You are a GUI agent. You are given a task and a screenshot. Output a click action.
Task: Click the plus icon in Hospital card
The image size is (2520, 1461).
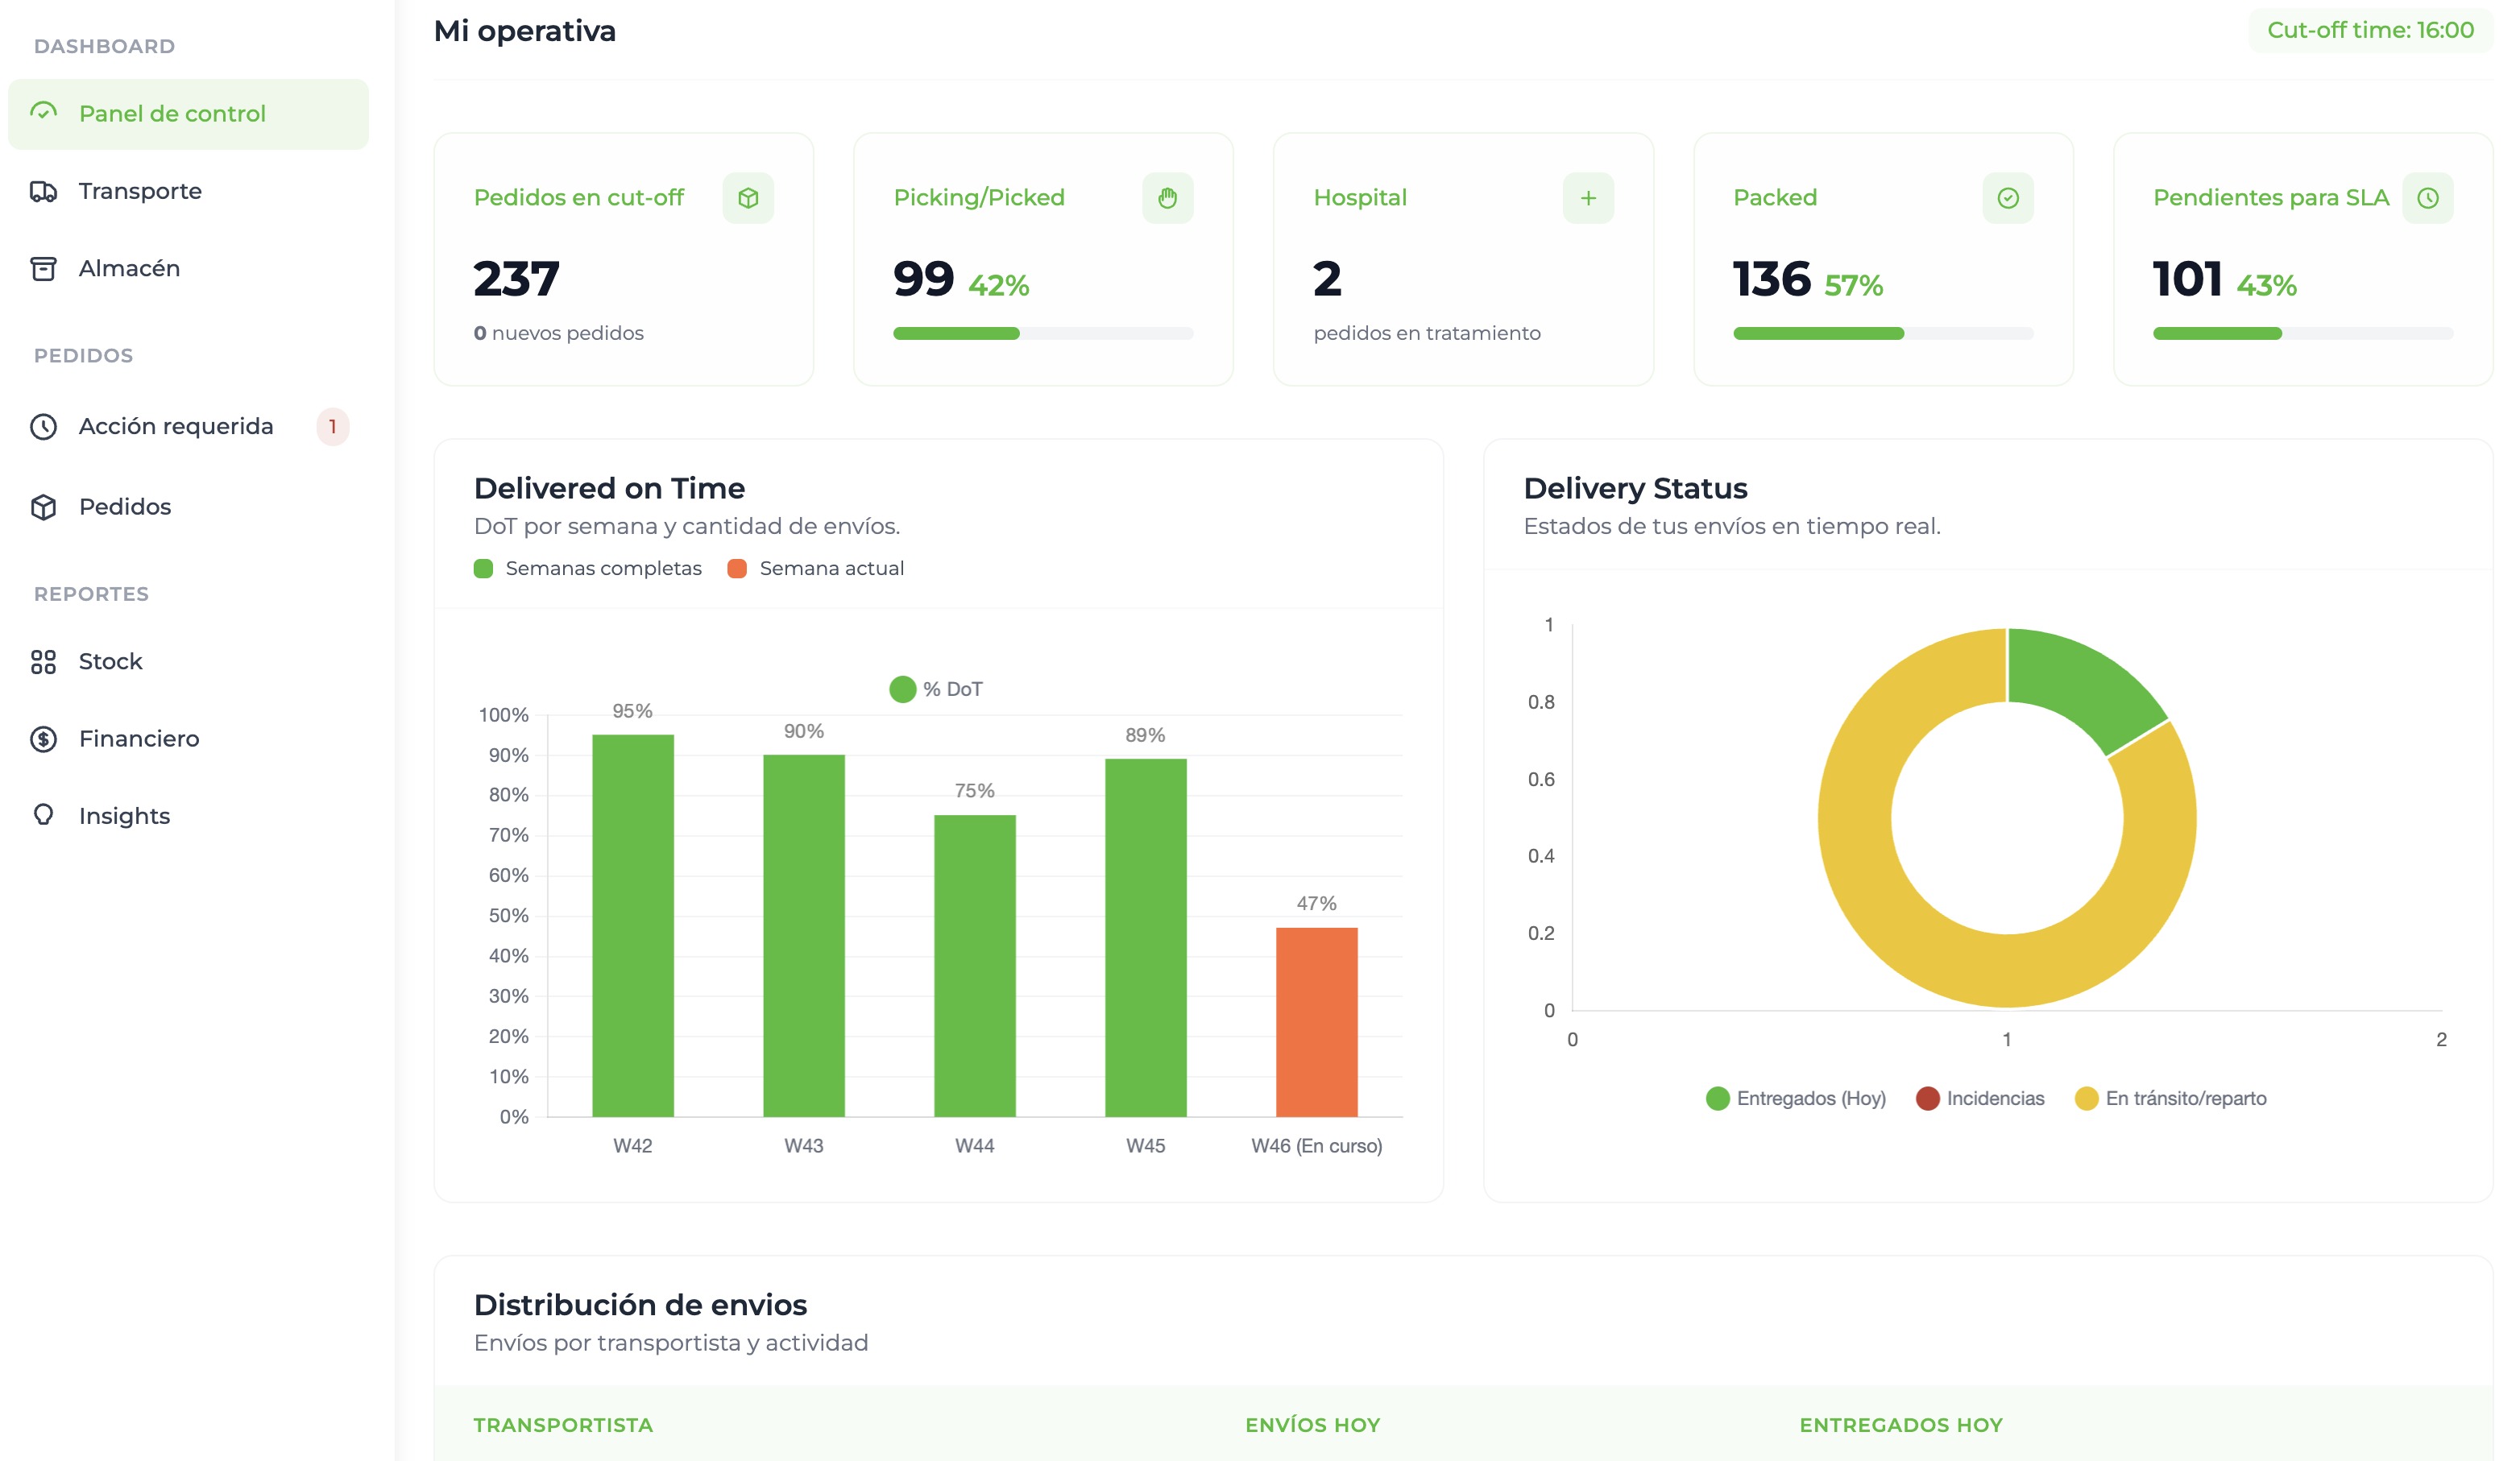(x=1588, y=198)
